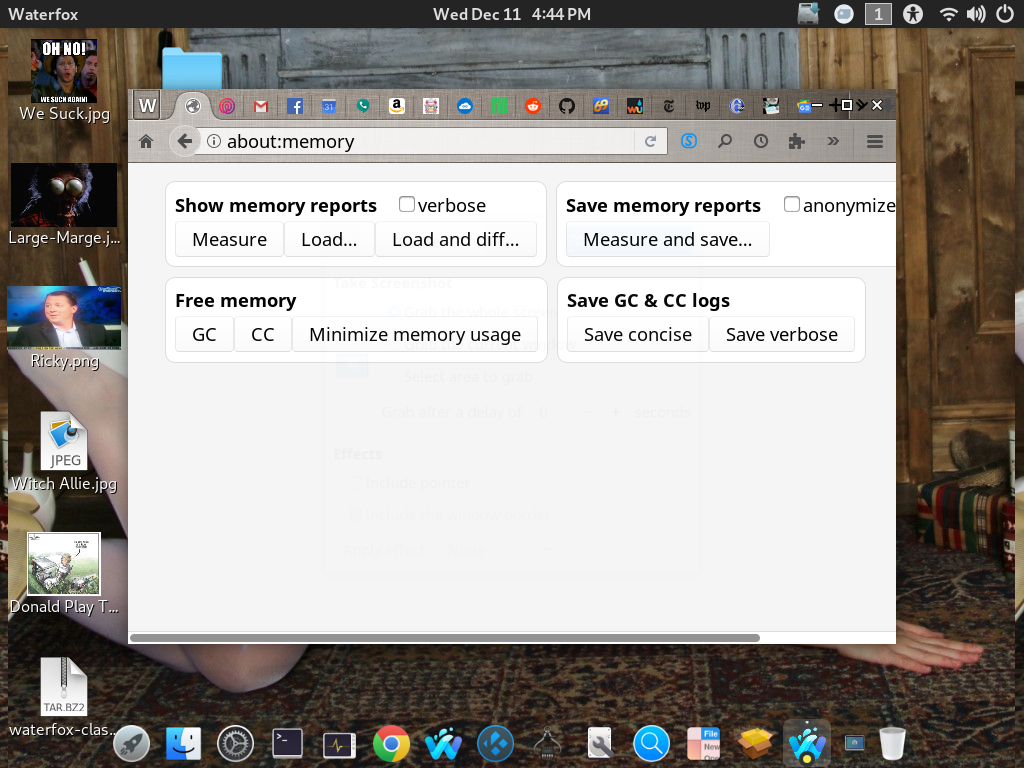Open the GitHub bookmark icon

[566, 105]
